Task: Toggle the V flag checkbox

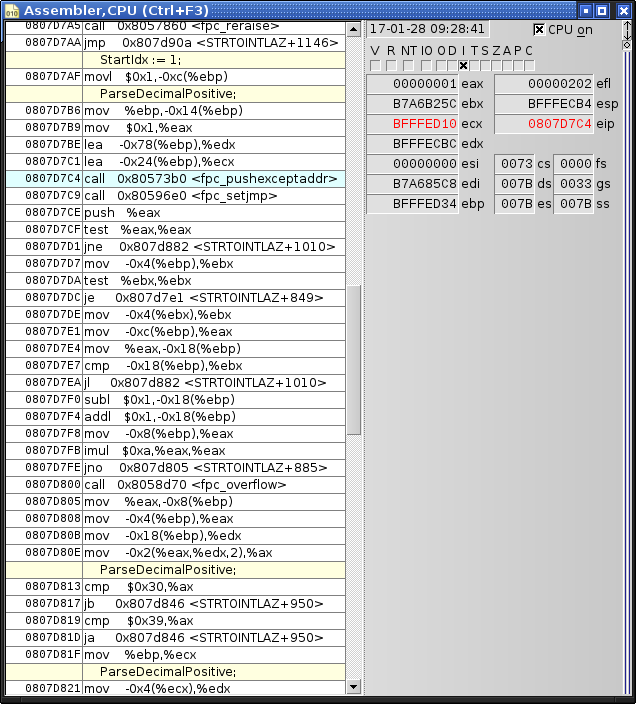Action: click(376, 66)
